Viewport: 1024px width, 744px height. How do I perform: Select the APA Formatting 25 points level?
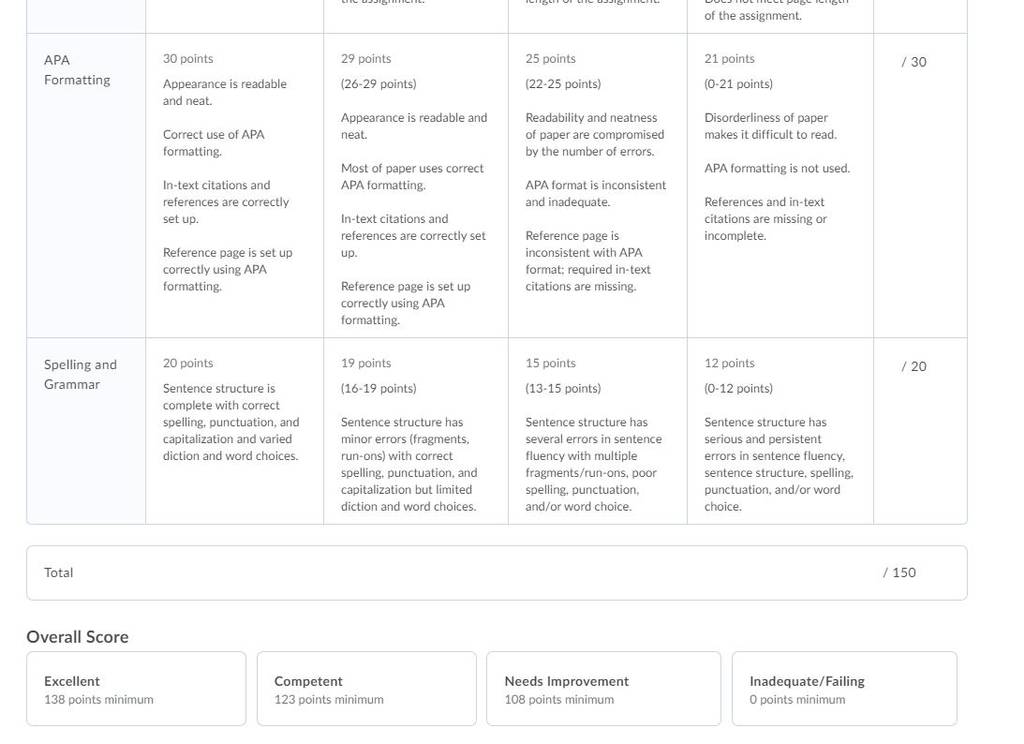point(598,186)
